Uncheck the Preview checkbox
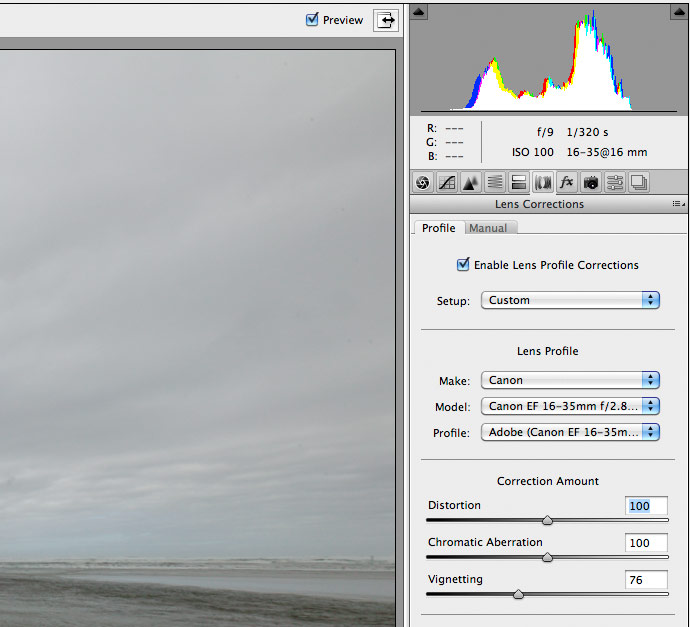 click(312, 19)
